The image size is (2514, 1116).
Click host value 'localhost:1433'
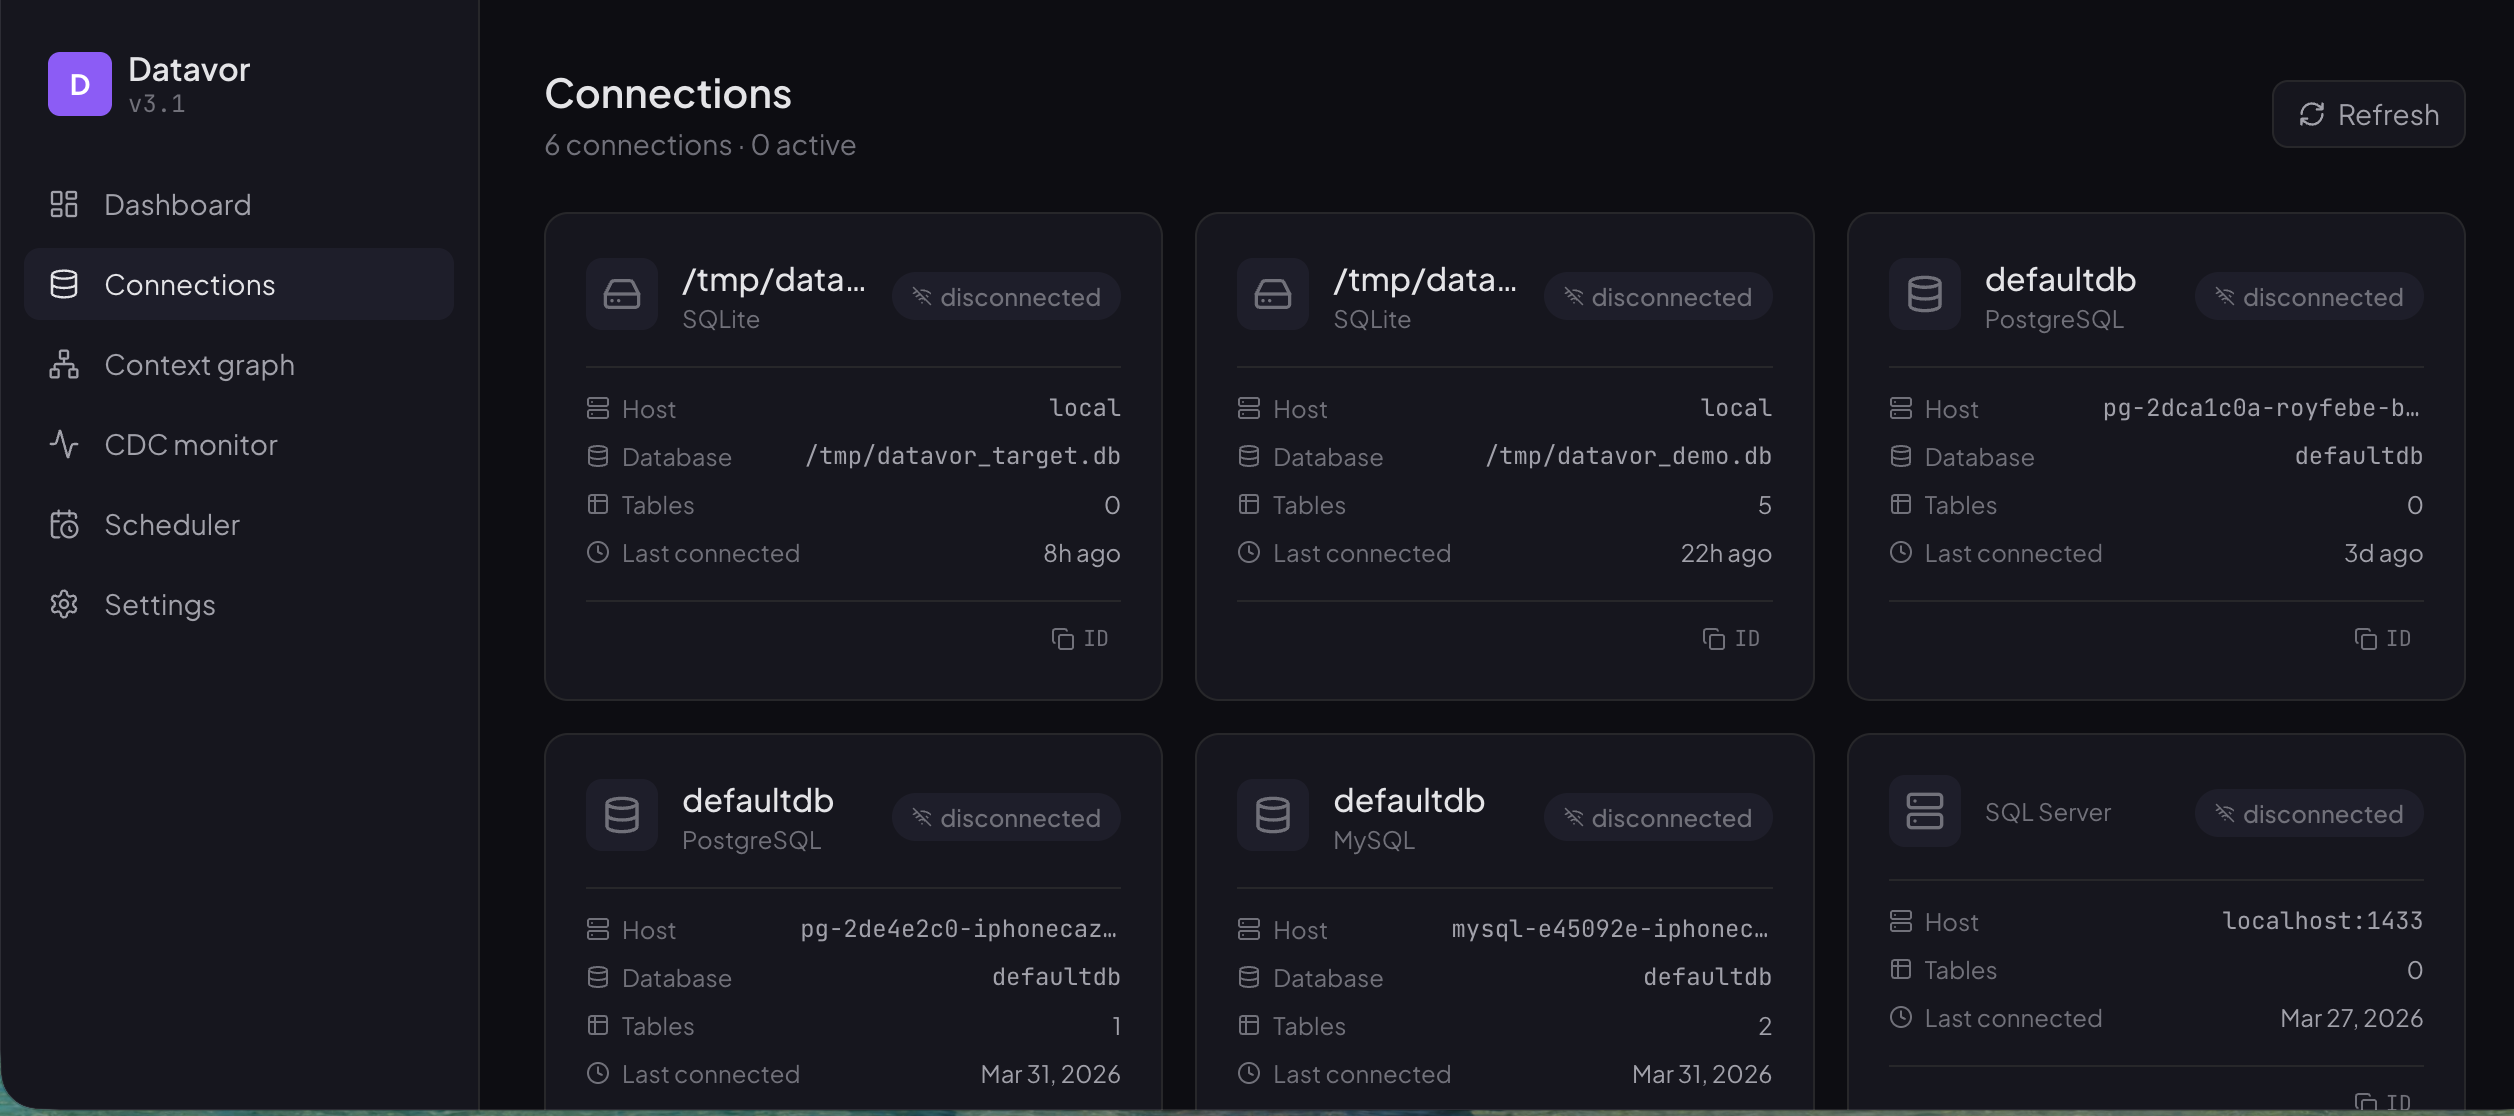pyautogui.click(x=2322, y=921)
